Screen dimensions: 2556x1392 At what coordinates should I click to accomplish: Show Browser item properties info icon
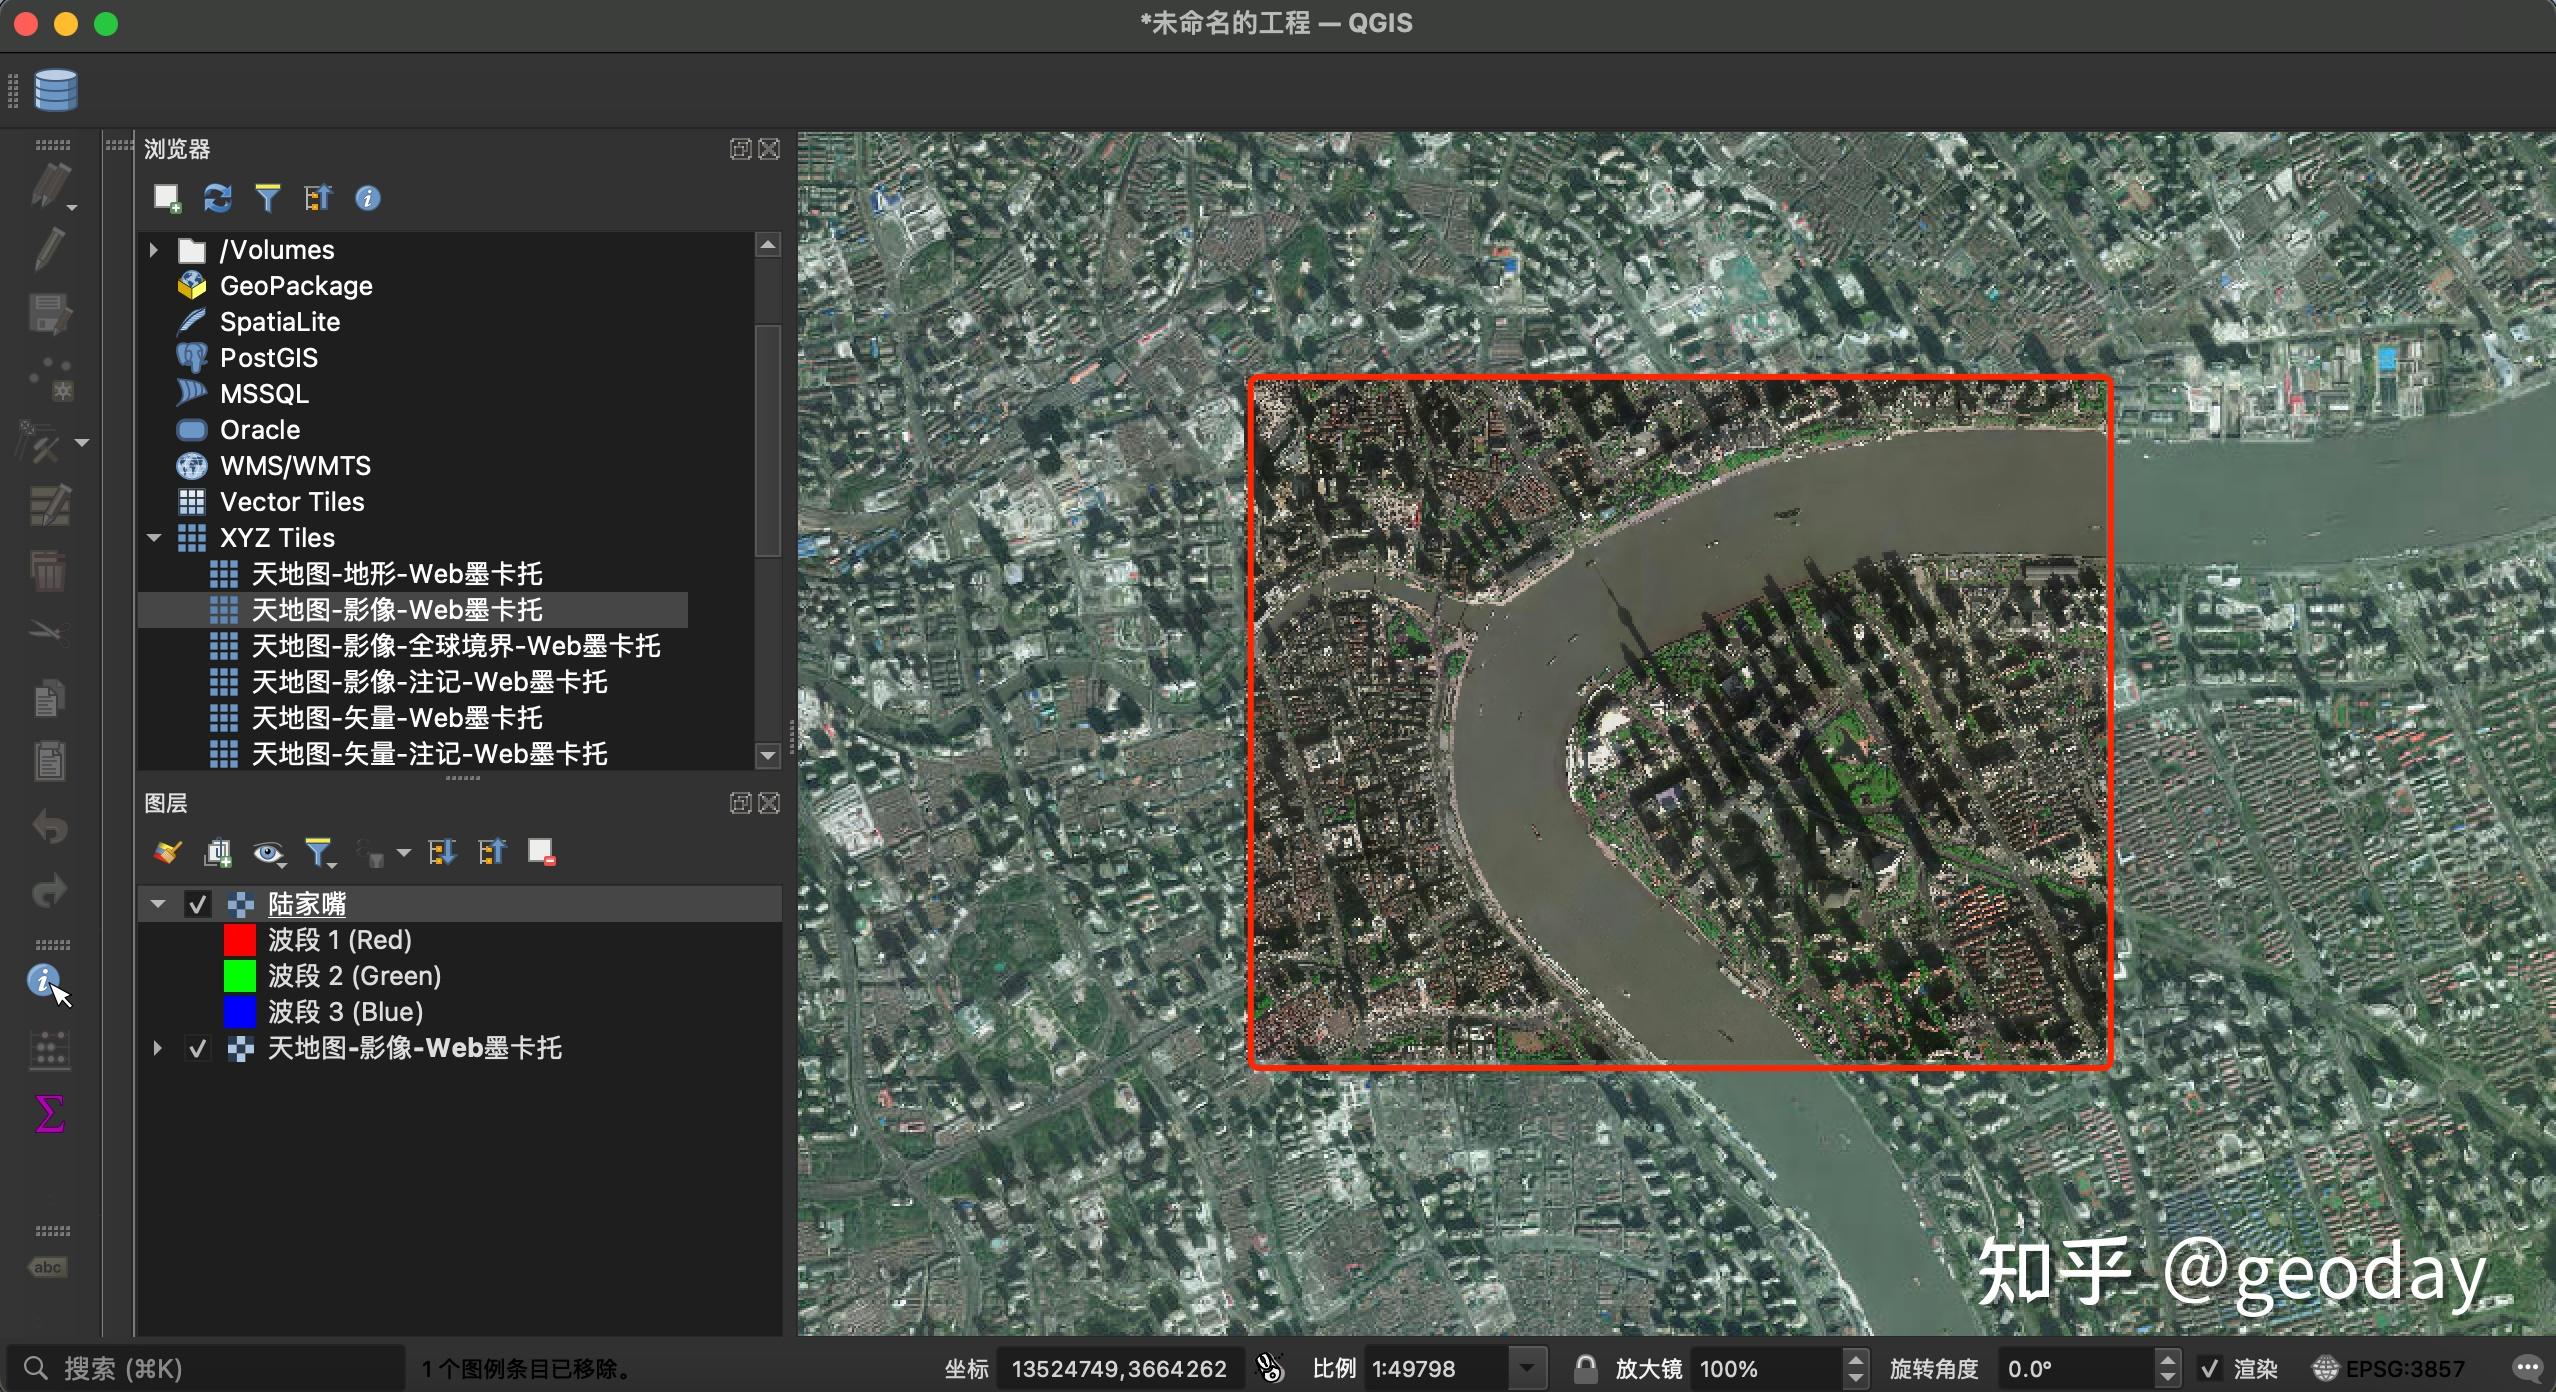(367, 198)
